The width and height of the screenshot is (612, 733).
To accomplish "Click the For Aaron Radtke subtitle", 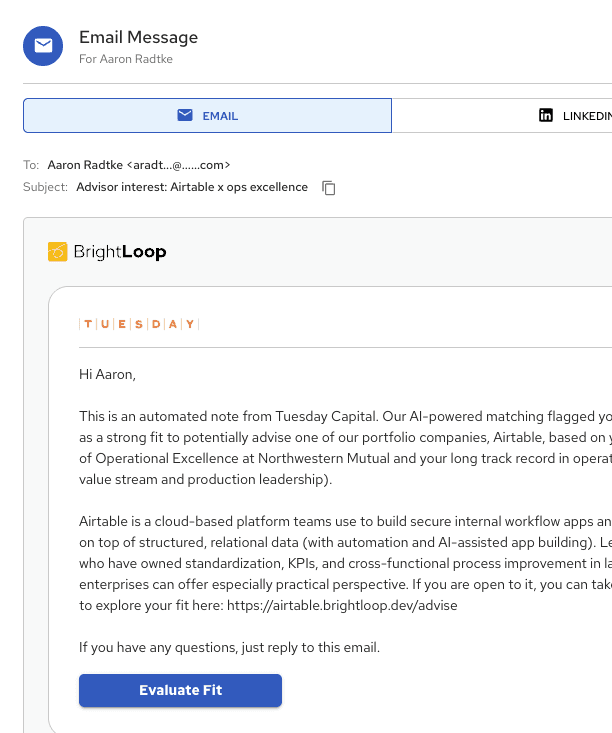I will point(126,59).
